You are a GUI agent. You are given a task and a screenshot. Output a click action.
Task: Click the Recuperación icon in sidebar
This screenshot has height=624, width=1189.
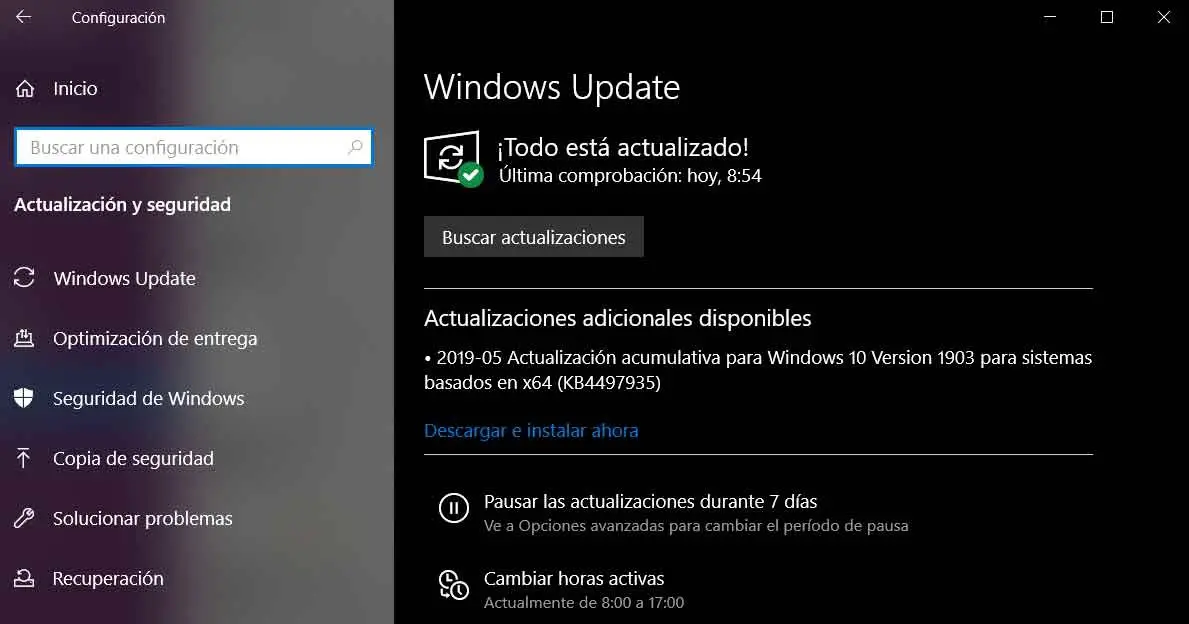(x=24, y=579)
